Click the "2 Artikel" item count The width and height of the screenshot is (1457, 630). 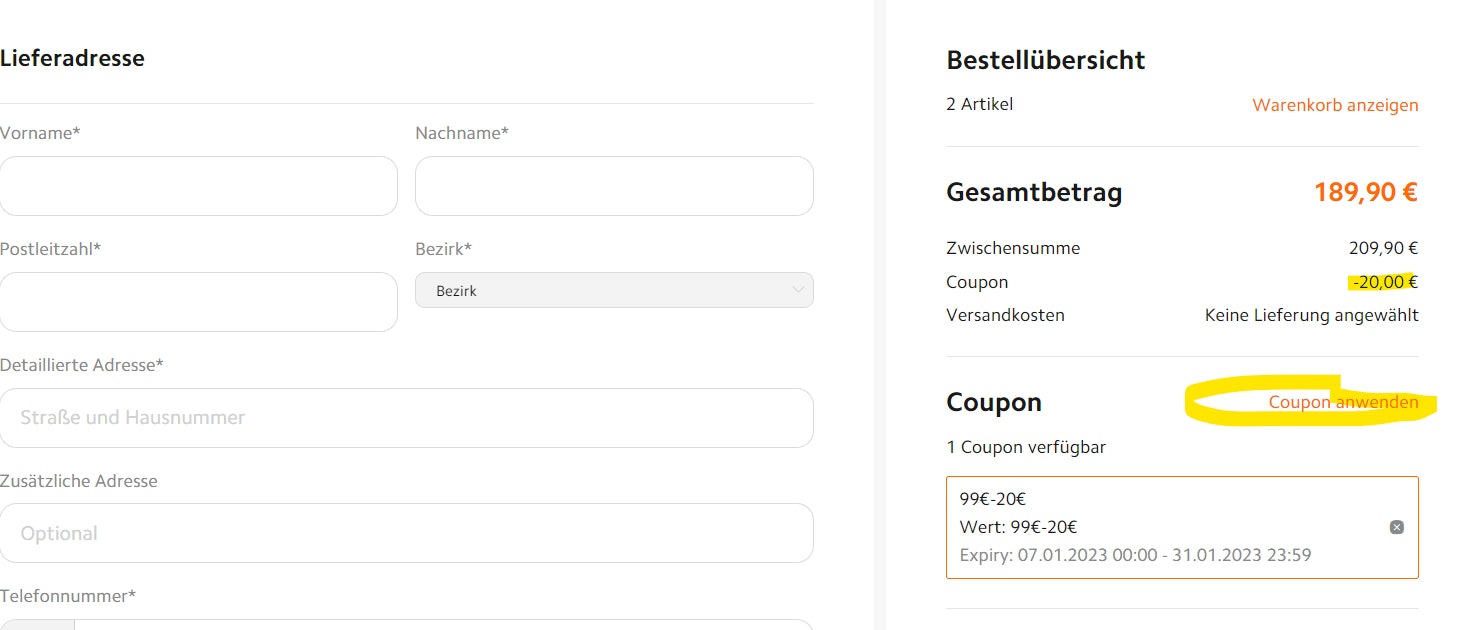pos(979,104)
